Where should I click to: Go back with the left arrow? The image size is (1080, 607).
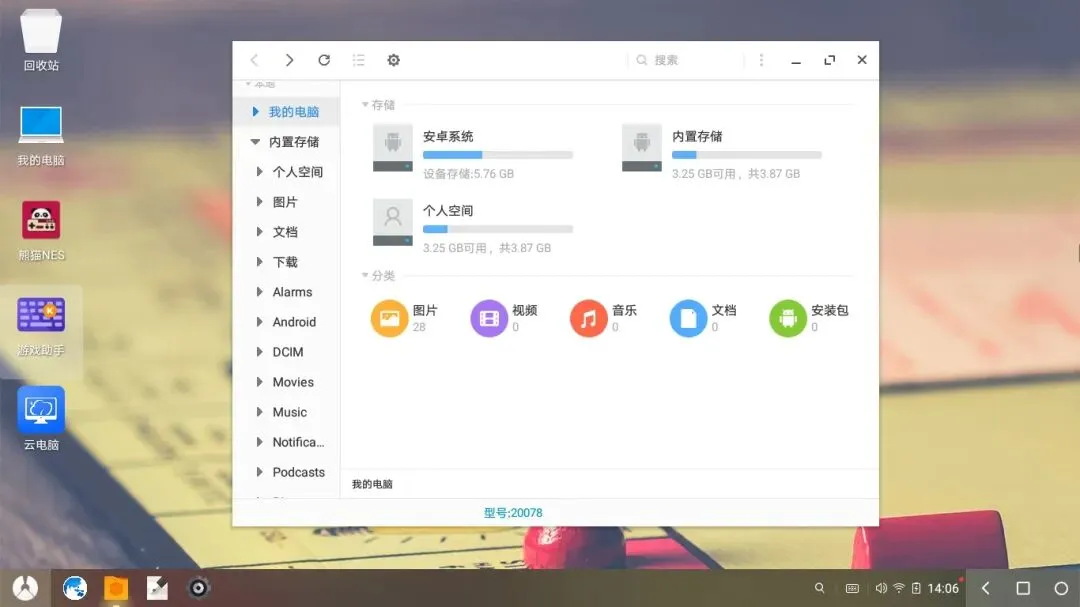point(254,60)
